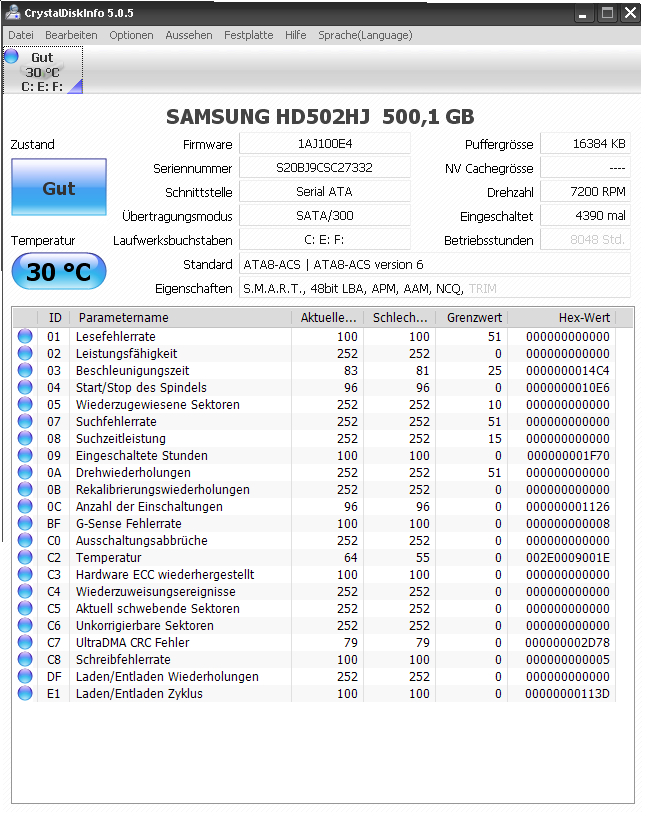The height and width of the screenshot is (822, 652).
Task: Open the Sprache(Language) menu
Action: click(x=365, y=35)
